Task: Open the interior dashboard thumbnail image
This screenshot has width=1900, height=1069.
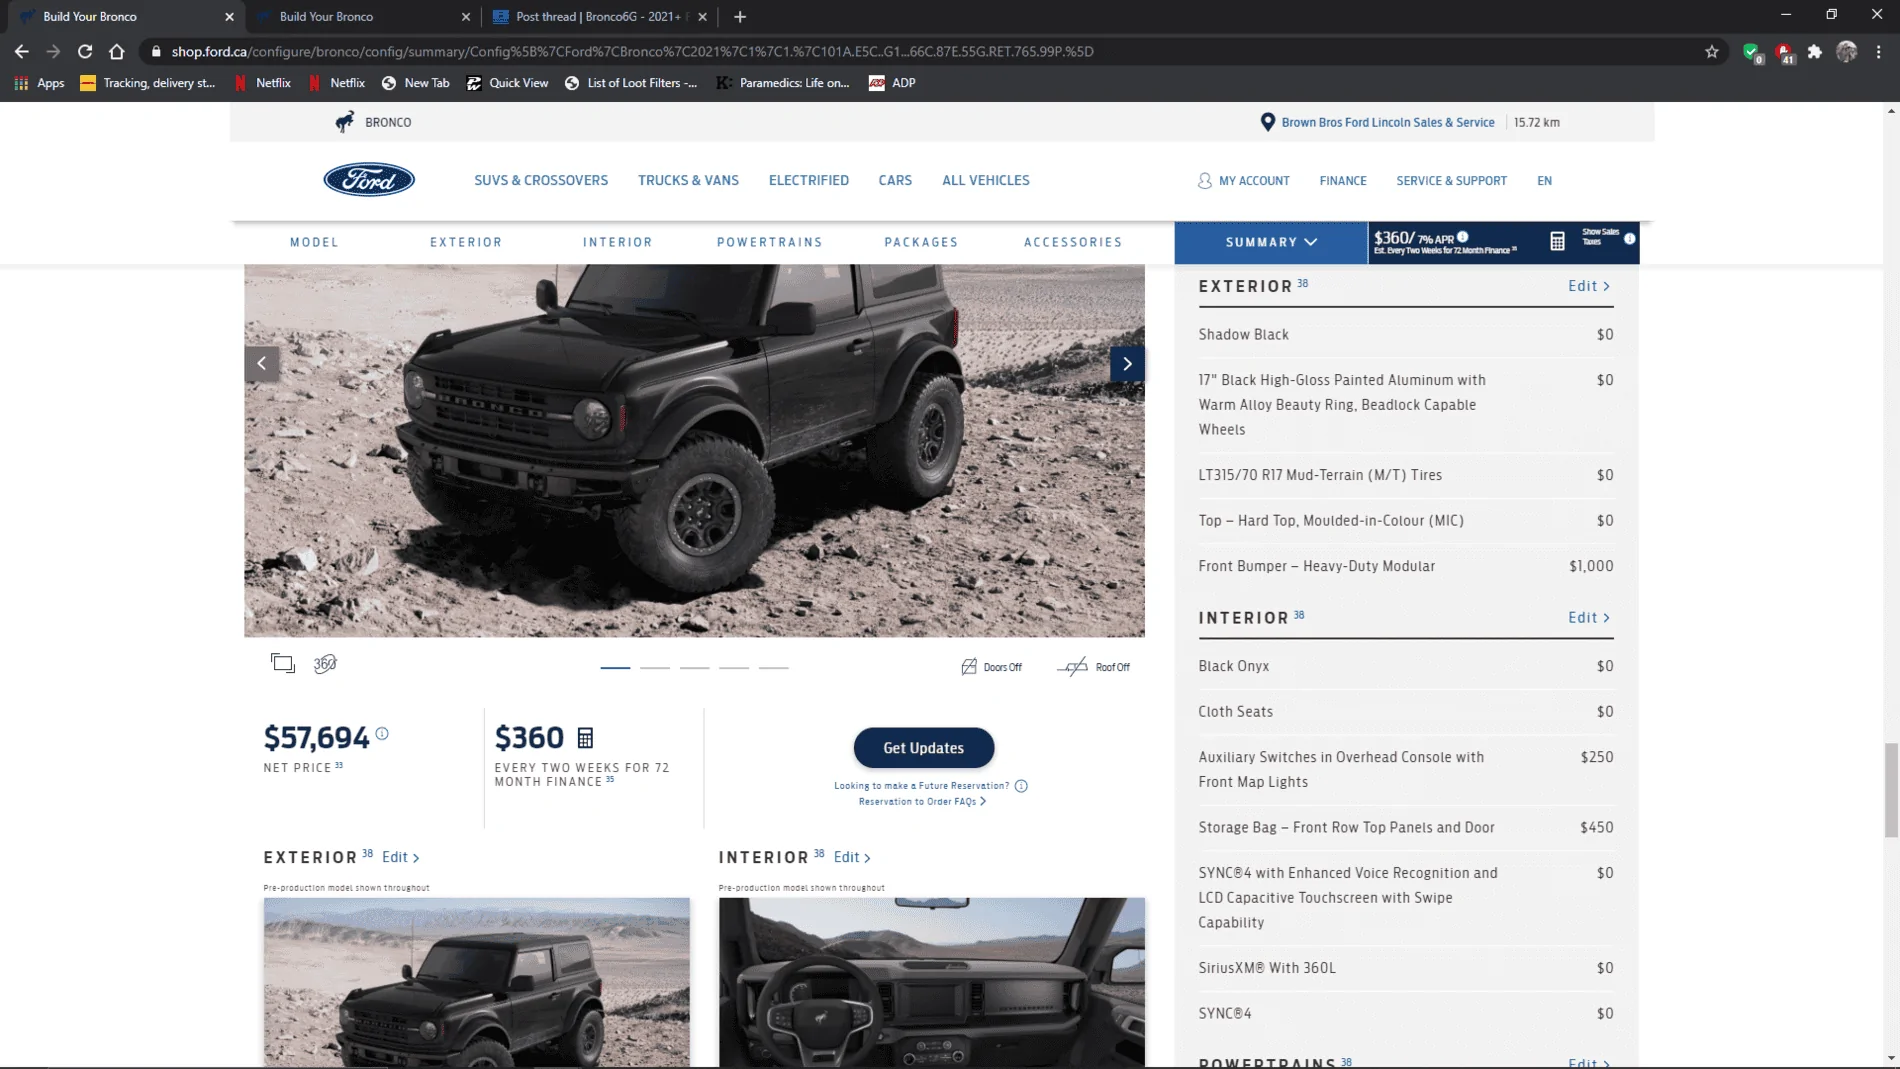Action: coord(931,982)
